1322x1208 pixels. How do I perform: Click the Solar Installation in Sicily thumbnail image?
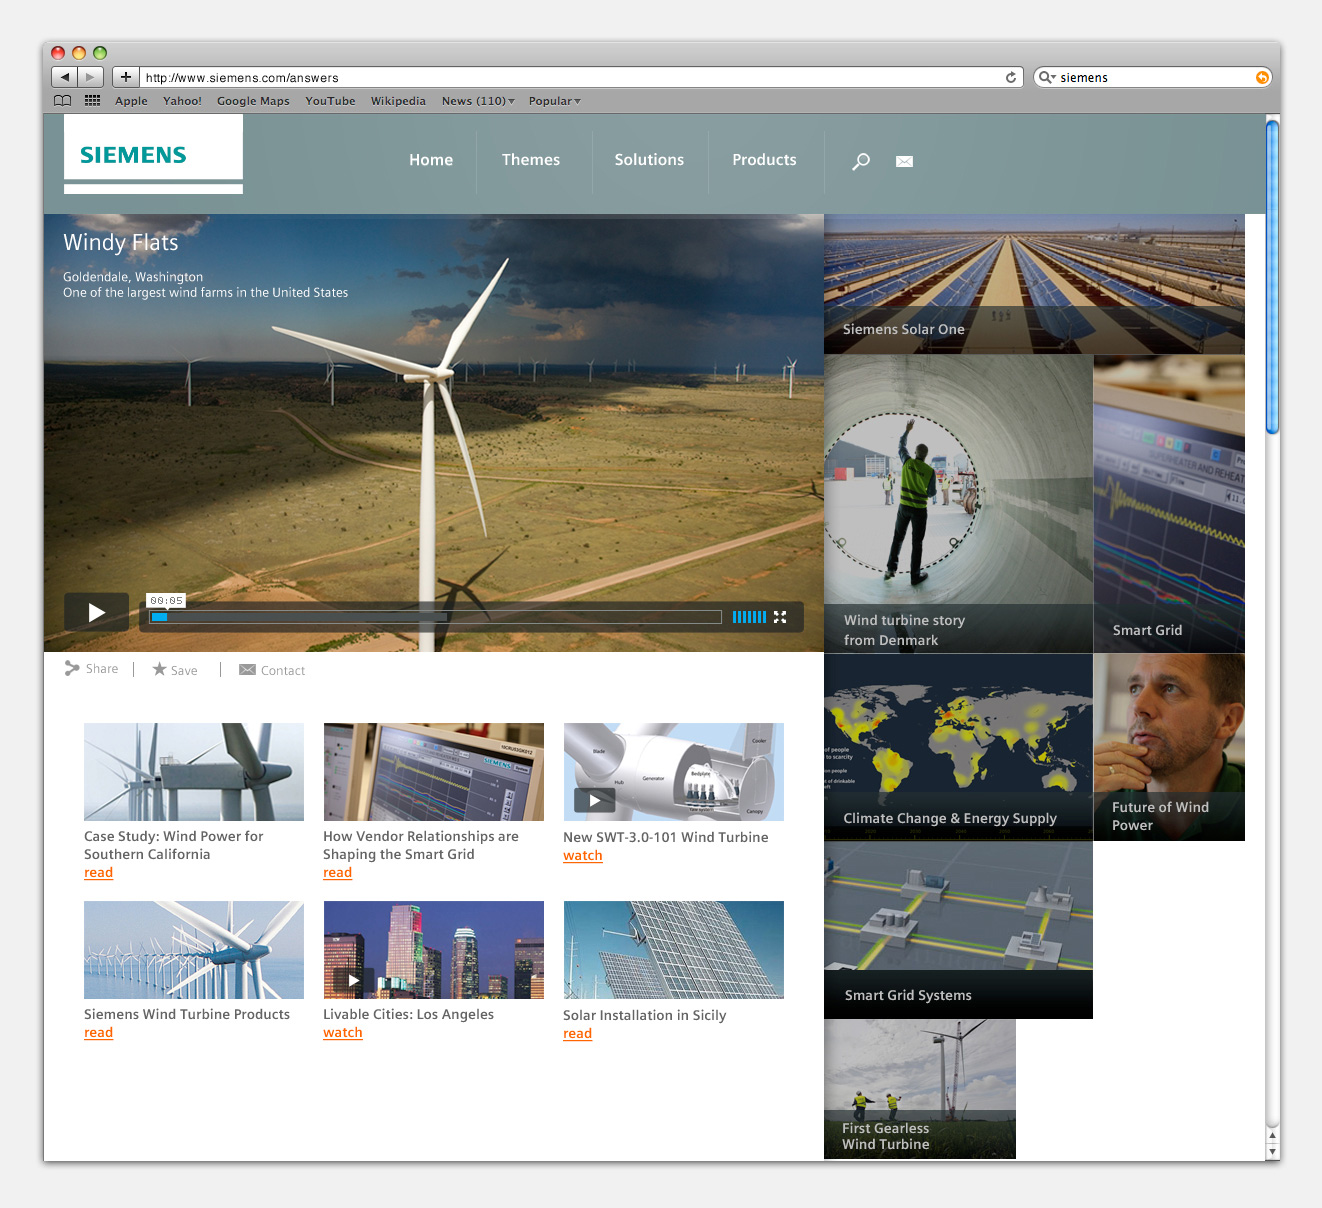(x=674, y=950)
